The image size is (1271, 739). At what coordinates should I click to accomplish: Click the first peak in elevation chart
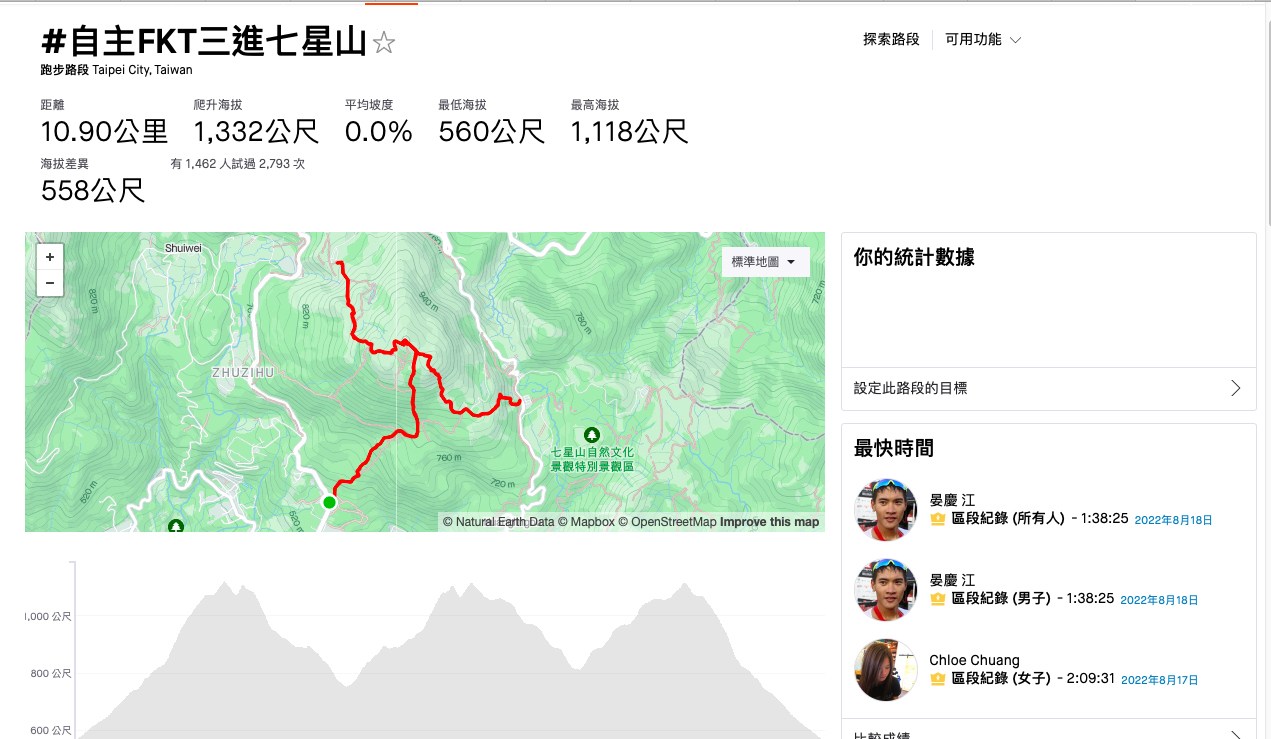[x=224, y=582]
